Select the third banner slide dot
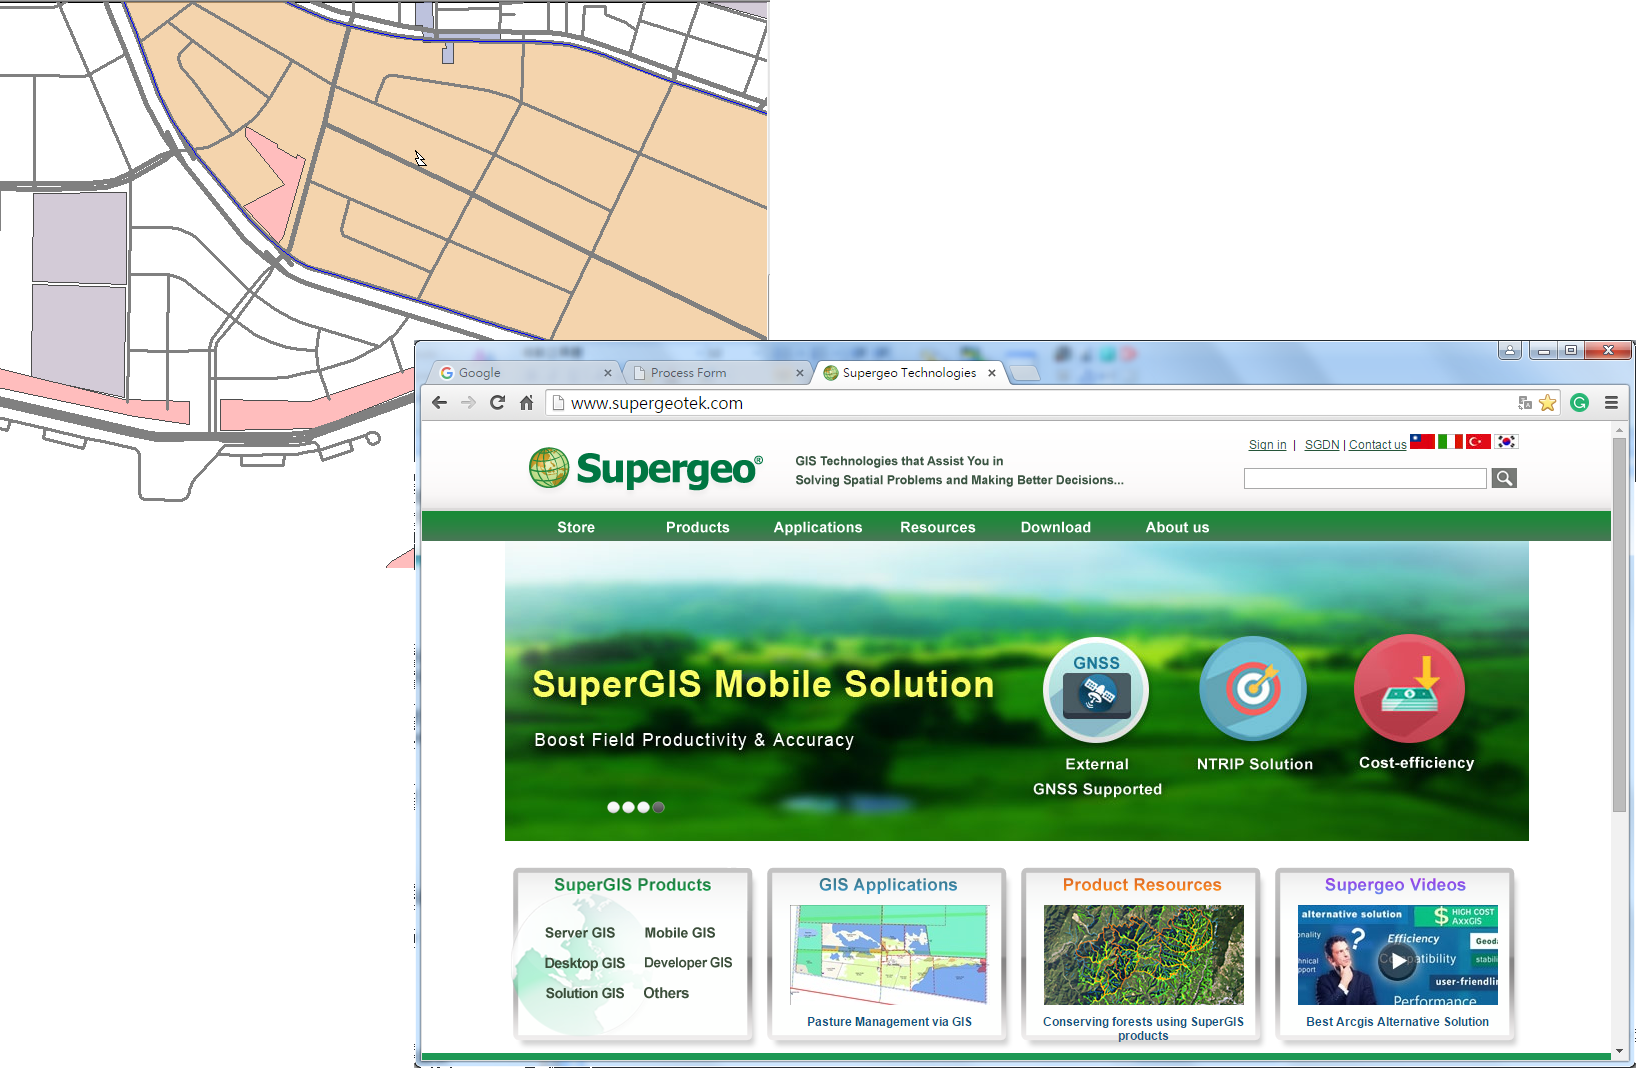 (x=643, y=807)
